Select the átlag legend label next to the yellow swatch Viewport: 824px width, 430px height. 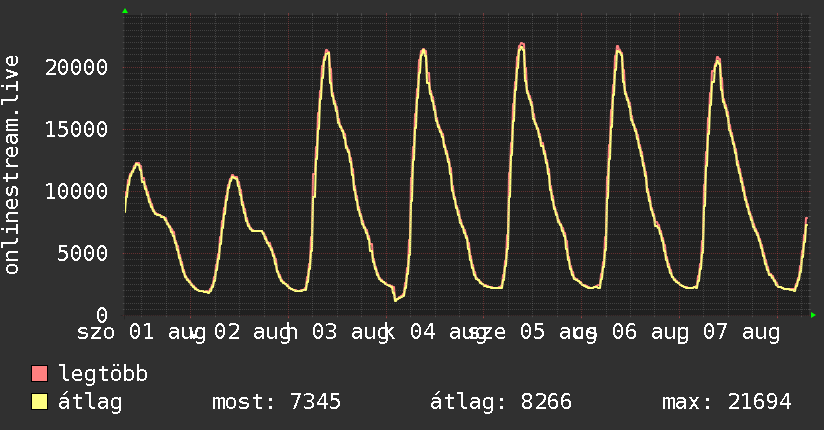(90, 402)
